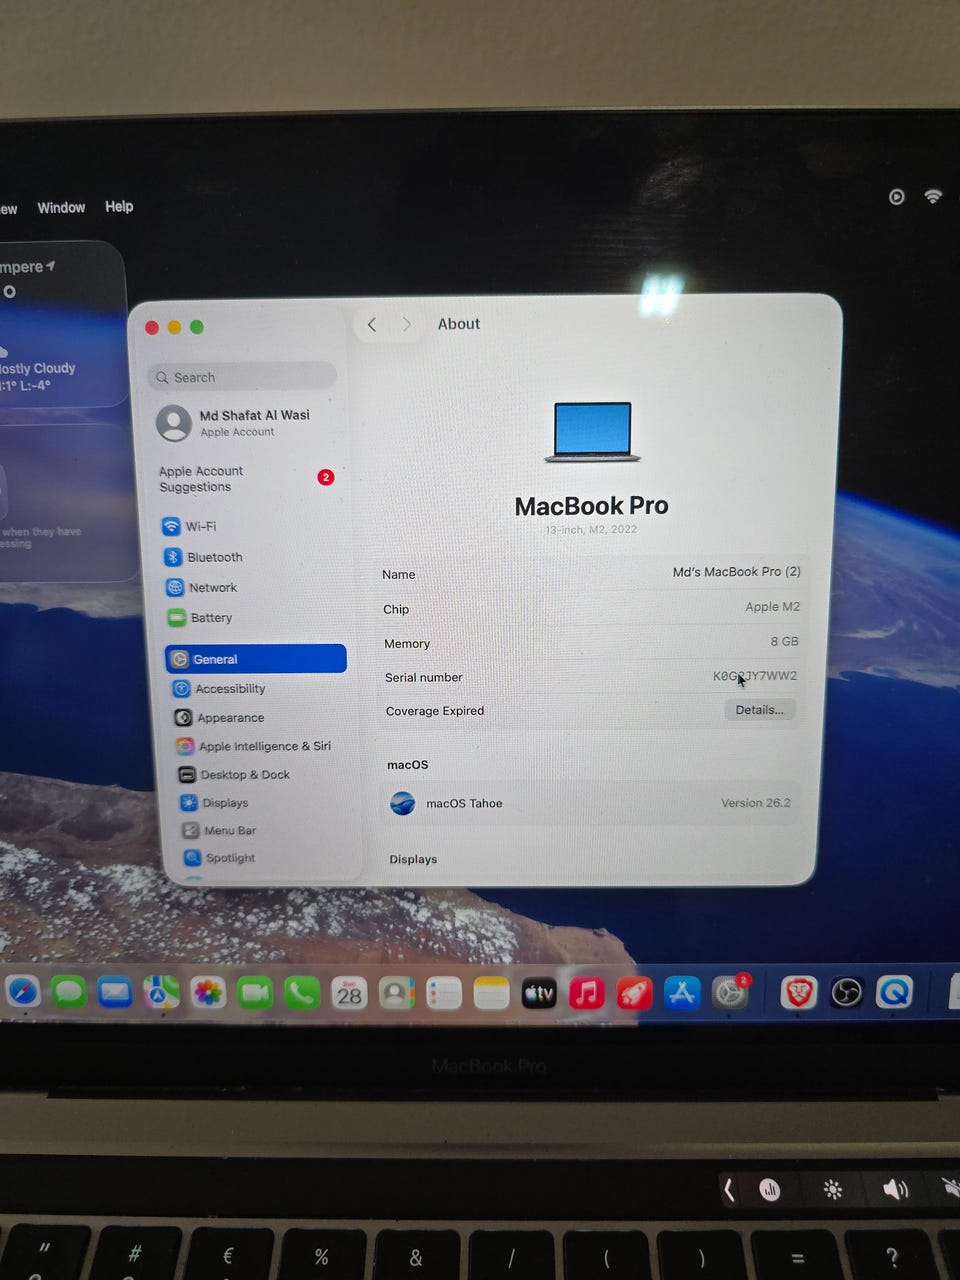The height and width of the screenshot is (1280, 960).
Task: Click the Coverage Details button
Action: click(x=759, y=710)
